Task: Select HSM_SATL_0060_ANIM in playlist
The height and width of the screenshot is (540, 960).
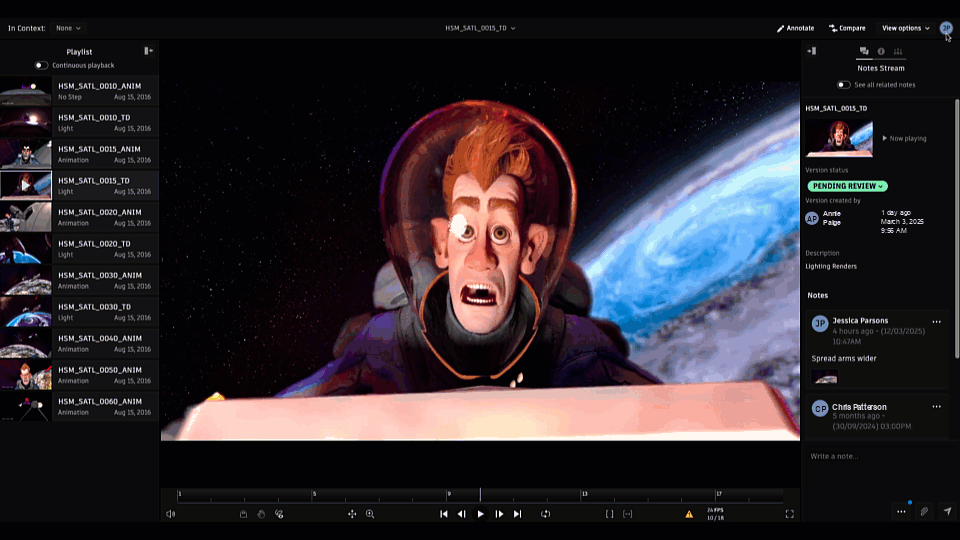Action: [x=80, y=407]
